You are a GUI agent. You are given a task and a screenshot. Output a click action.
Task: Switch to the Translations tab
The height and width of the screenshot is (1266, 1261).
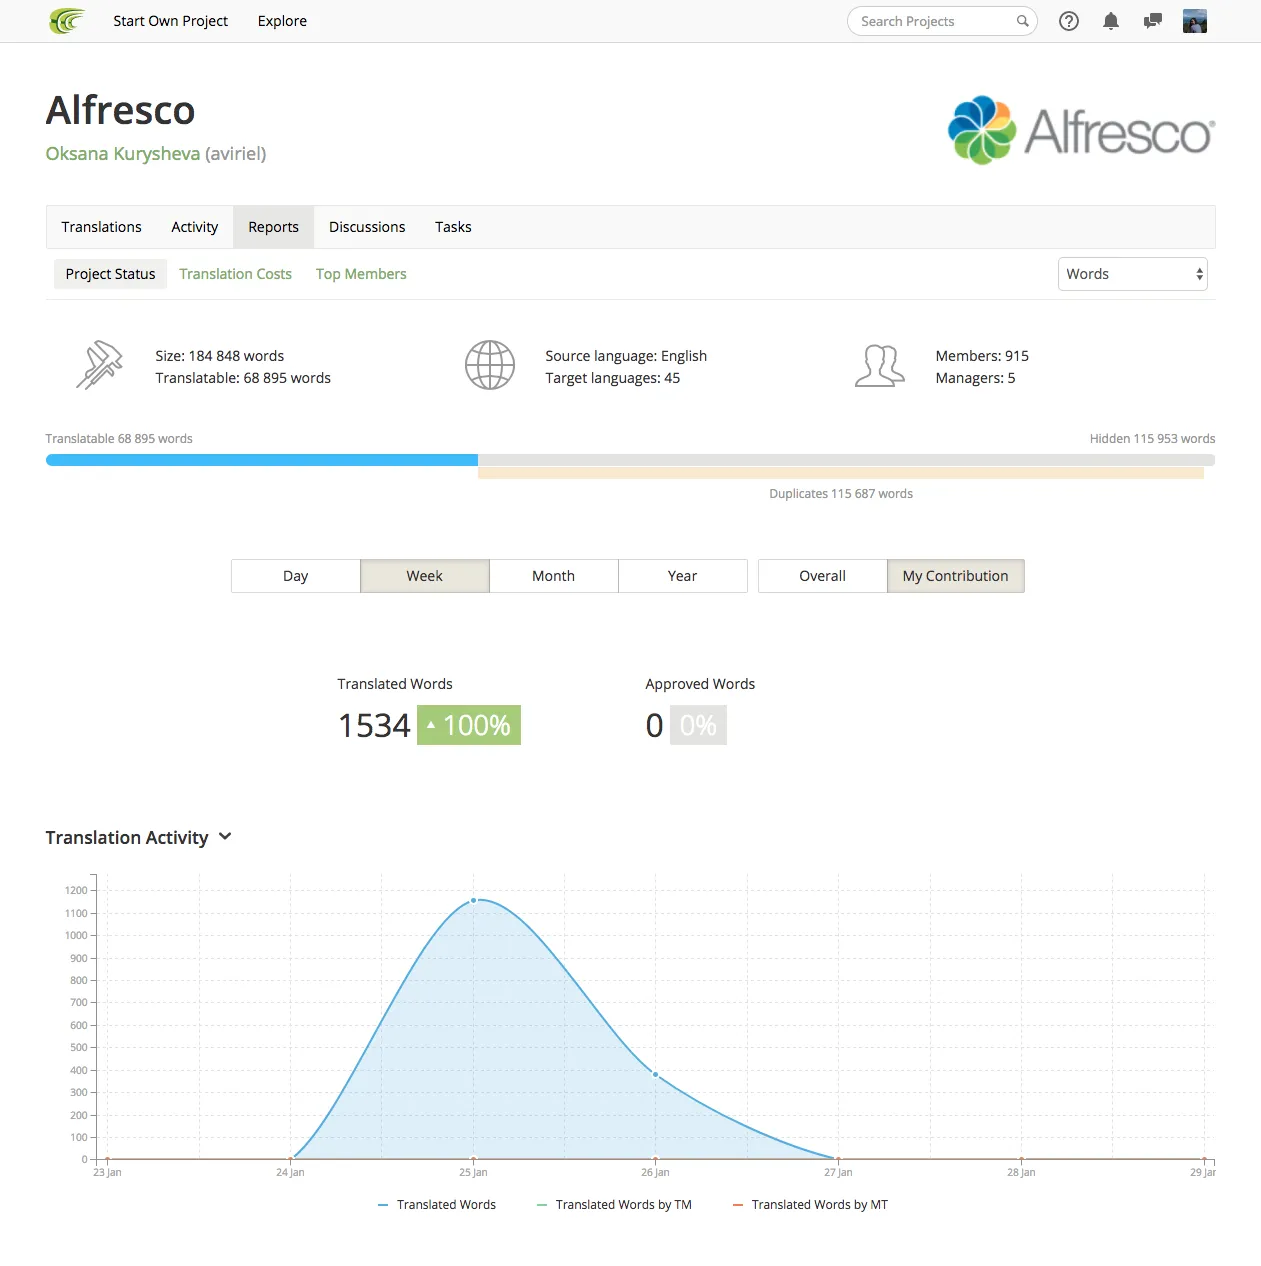coord(101,227)
